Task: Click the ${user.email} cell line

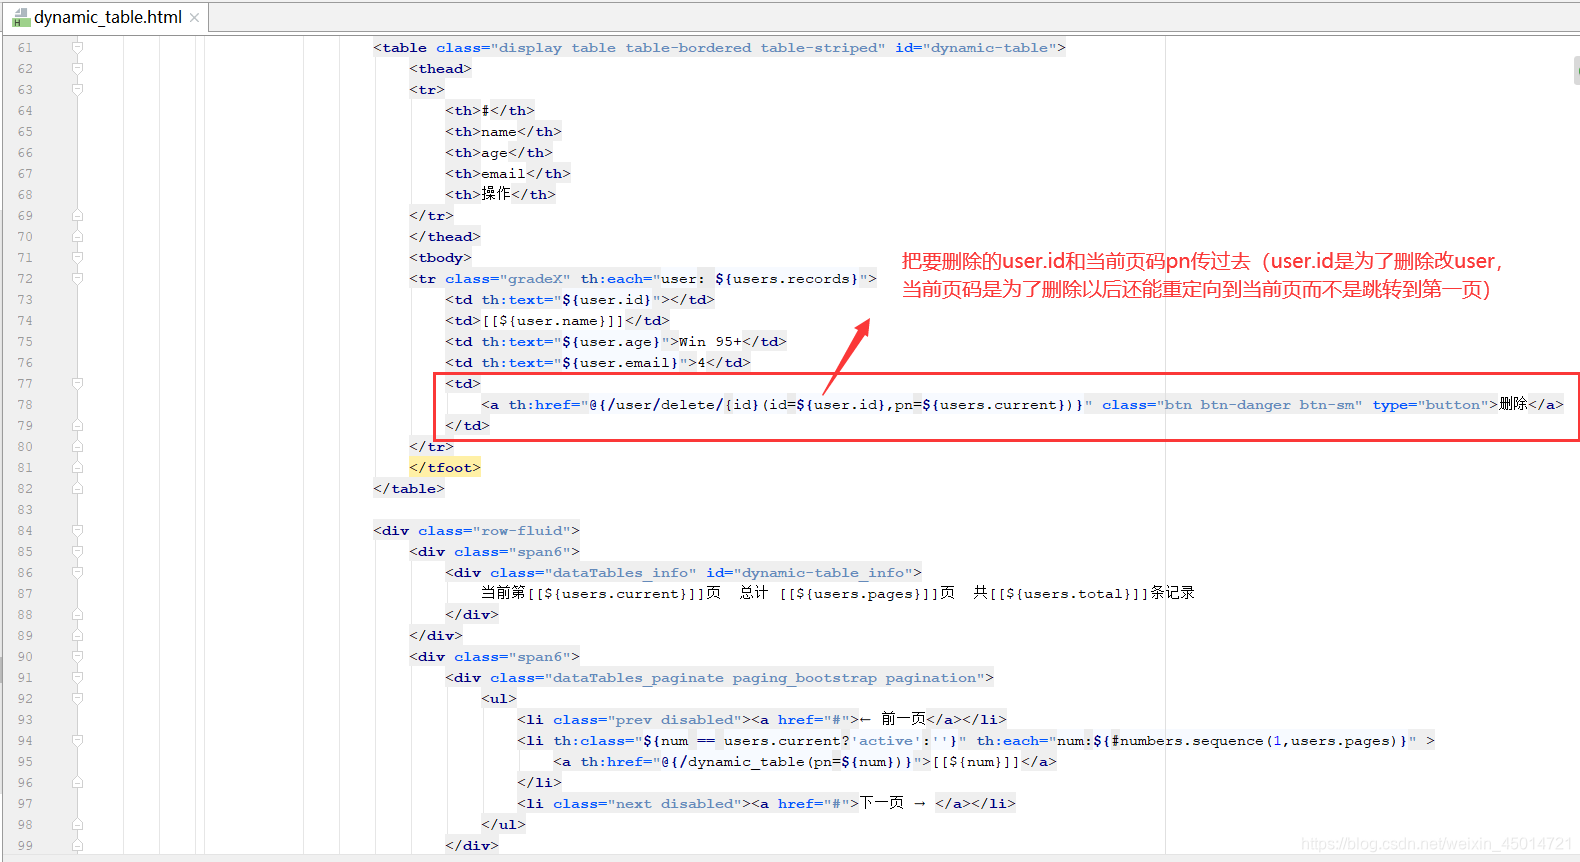Action: pos(598,362)
